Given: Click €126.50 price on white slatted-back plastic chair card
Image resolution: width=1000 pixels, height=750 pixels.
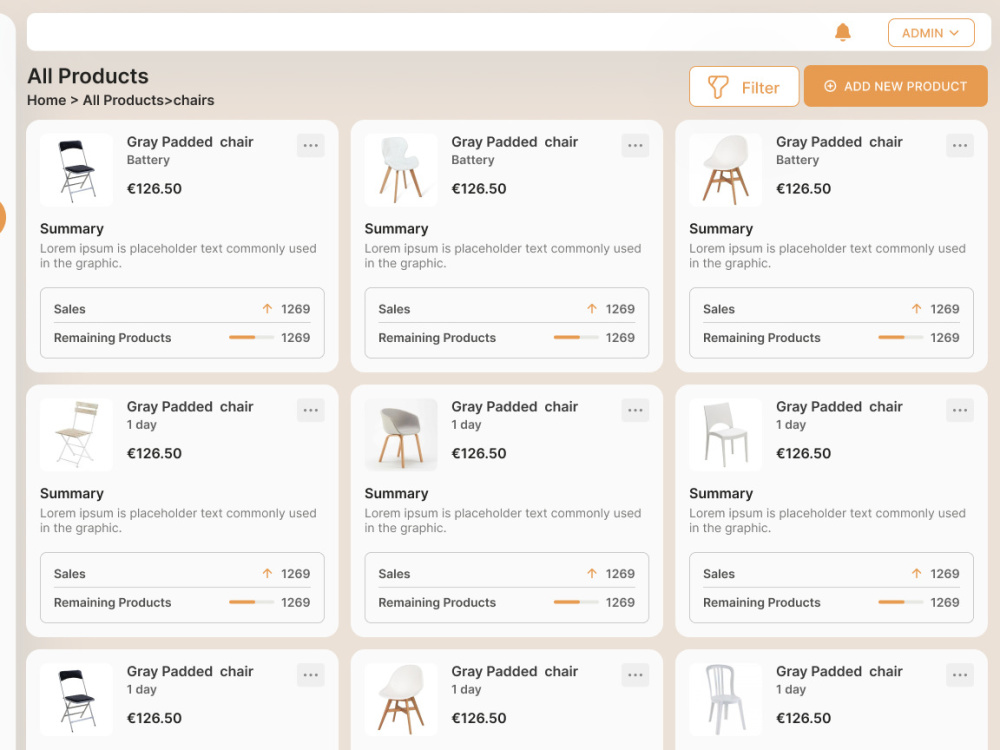Looking at the screenshot, I should (804, 718).
